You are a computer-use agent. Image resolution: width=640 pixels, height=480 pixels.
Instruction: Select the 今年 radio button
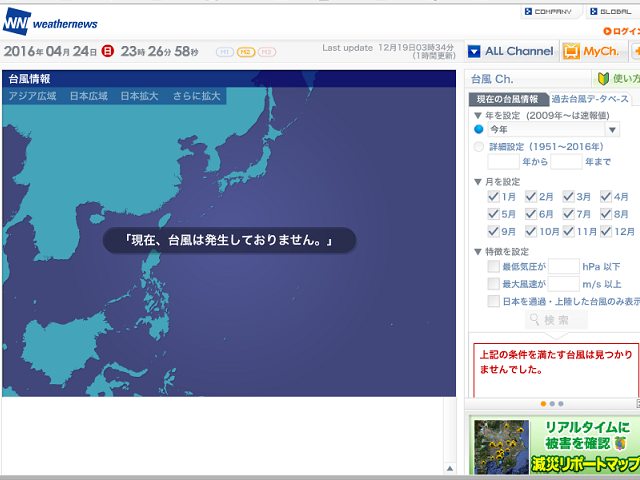479,129
